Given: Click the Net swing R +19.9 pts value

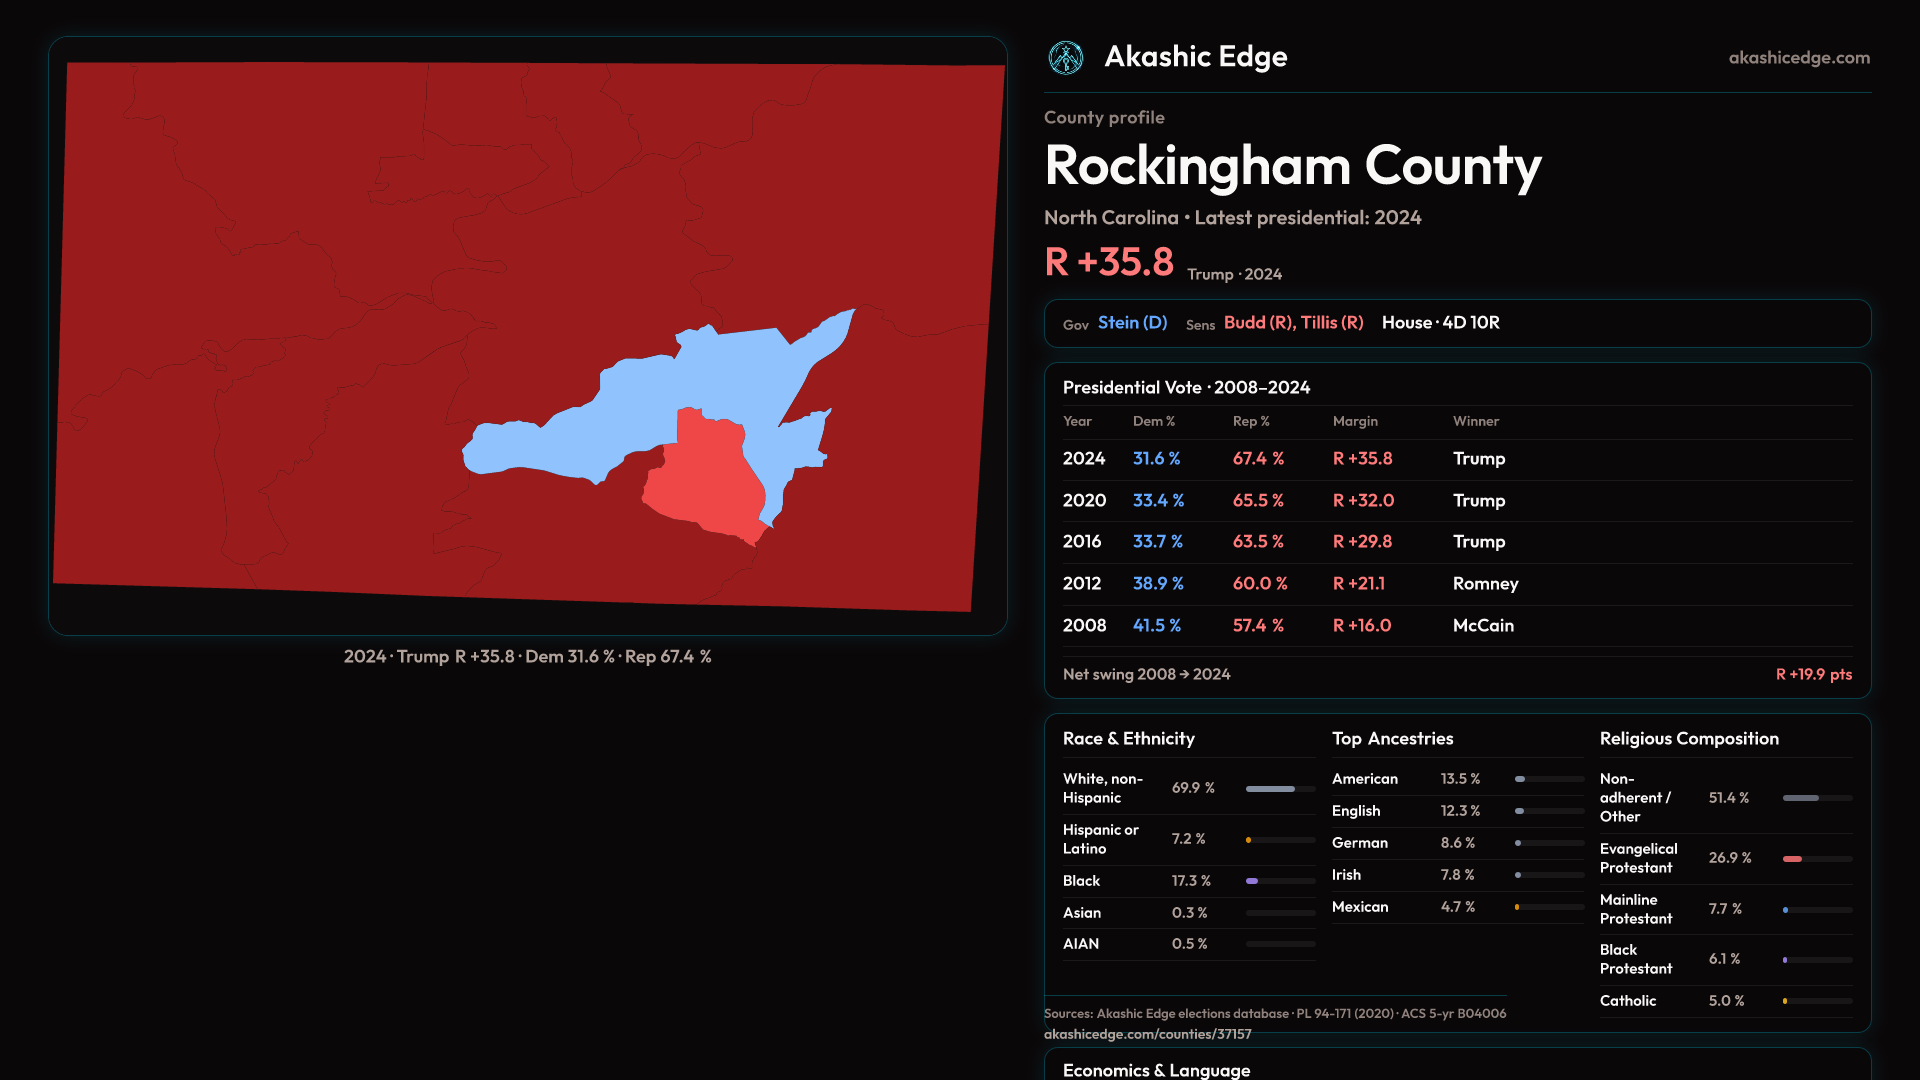Looking at the screenshot, I should point(1813,675).
